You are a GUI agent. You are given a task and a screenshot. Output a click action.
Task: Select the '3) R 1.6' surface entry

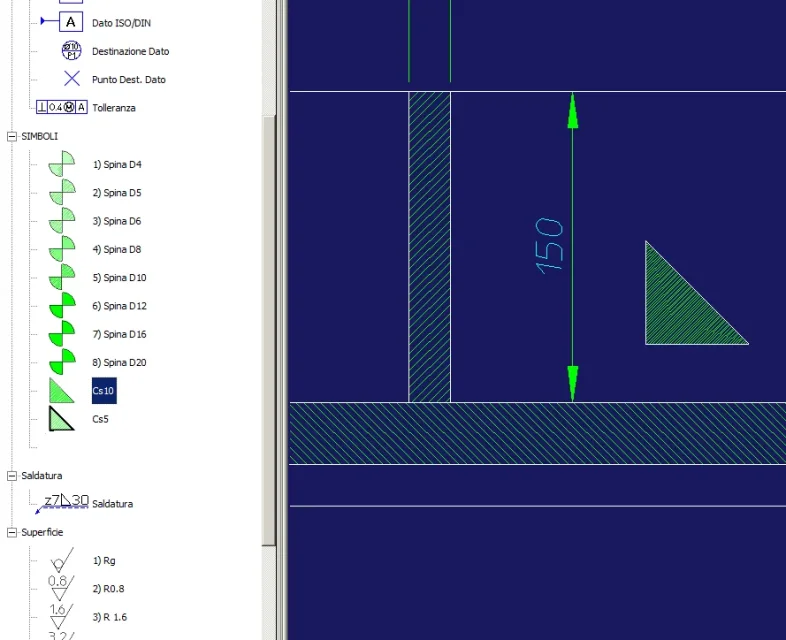pos(110,617)
